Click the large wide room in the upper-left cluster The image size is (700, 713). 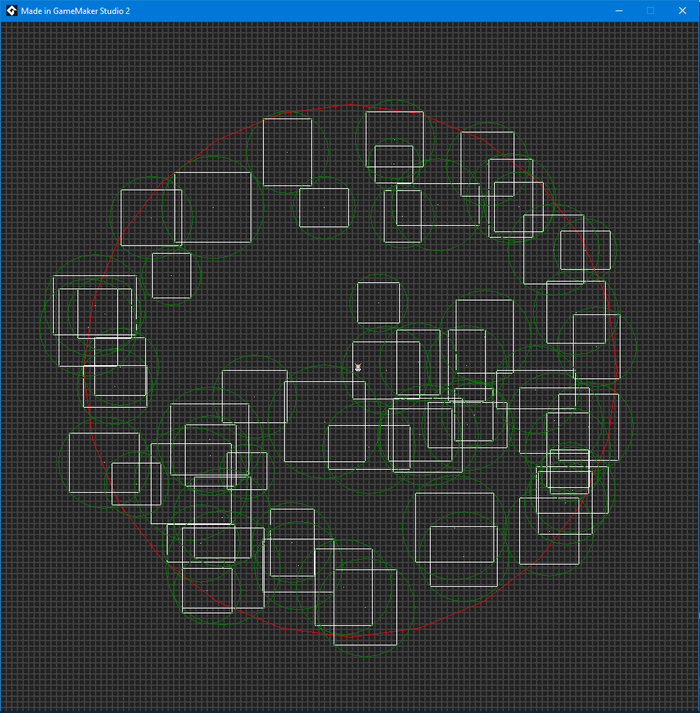212,207
